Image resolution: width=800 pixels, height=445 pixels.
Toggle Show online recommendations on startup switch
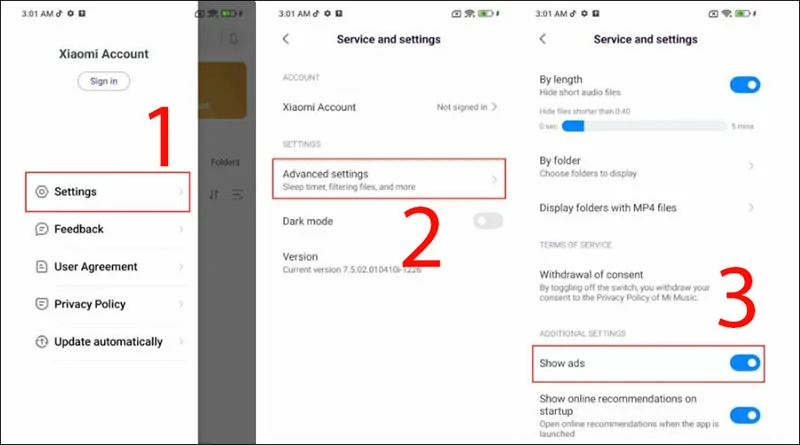[745, 415]
